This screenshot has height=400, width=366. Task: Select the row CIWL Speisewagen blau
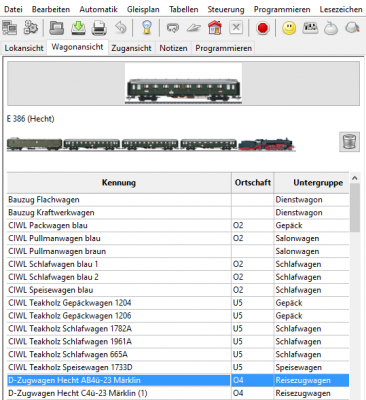tap(178, 290)
